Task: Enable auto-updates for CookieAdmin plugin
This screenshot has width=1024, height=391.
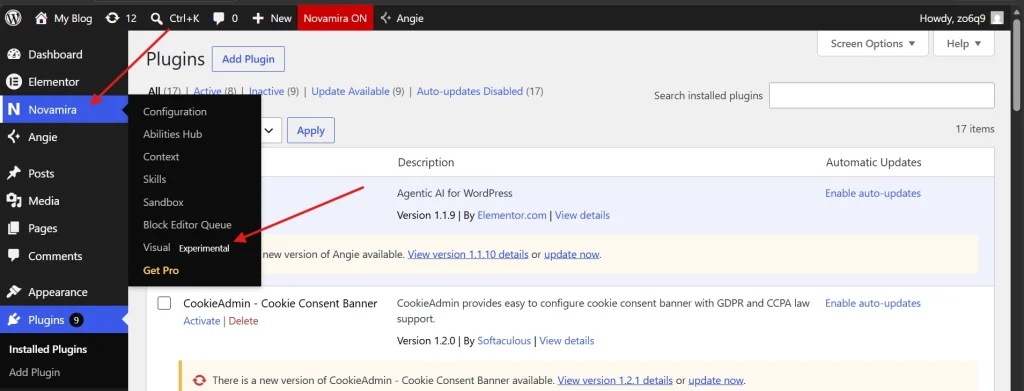Action: pos(872,303)
